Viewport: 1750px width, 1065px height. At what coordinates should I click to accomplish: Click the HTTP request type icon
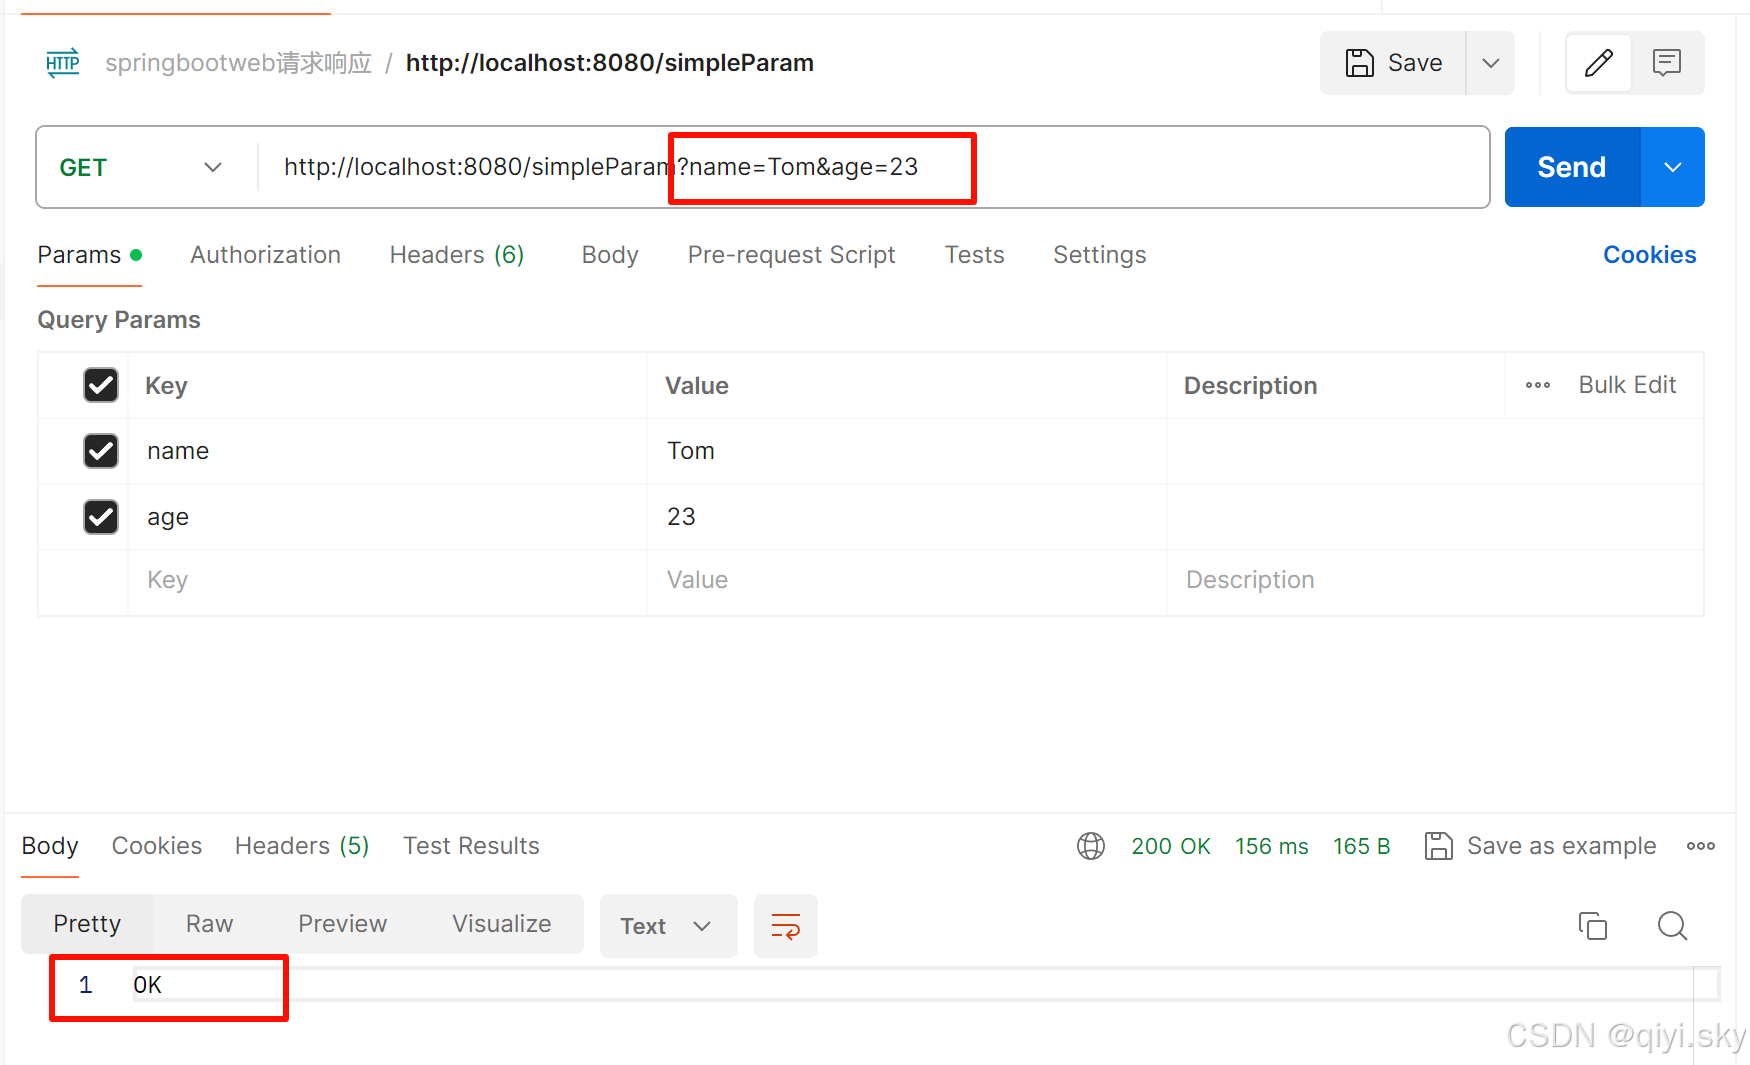pos(62,62)
